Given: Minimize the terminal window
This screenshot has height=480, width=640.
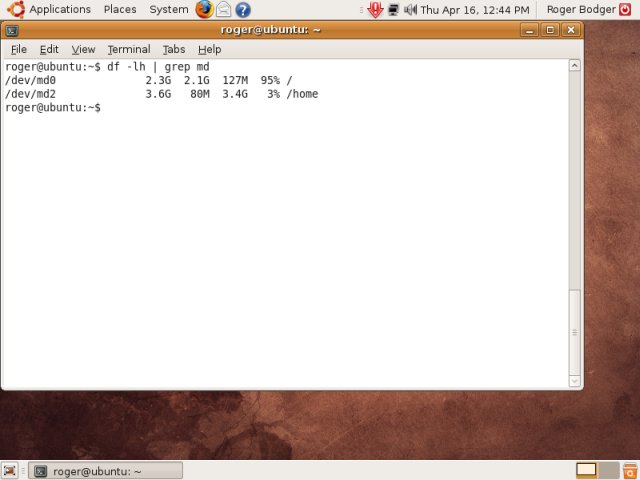Looking at the screenshot, I should click(529, 30).
